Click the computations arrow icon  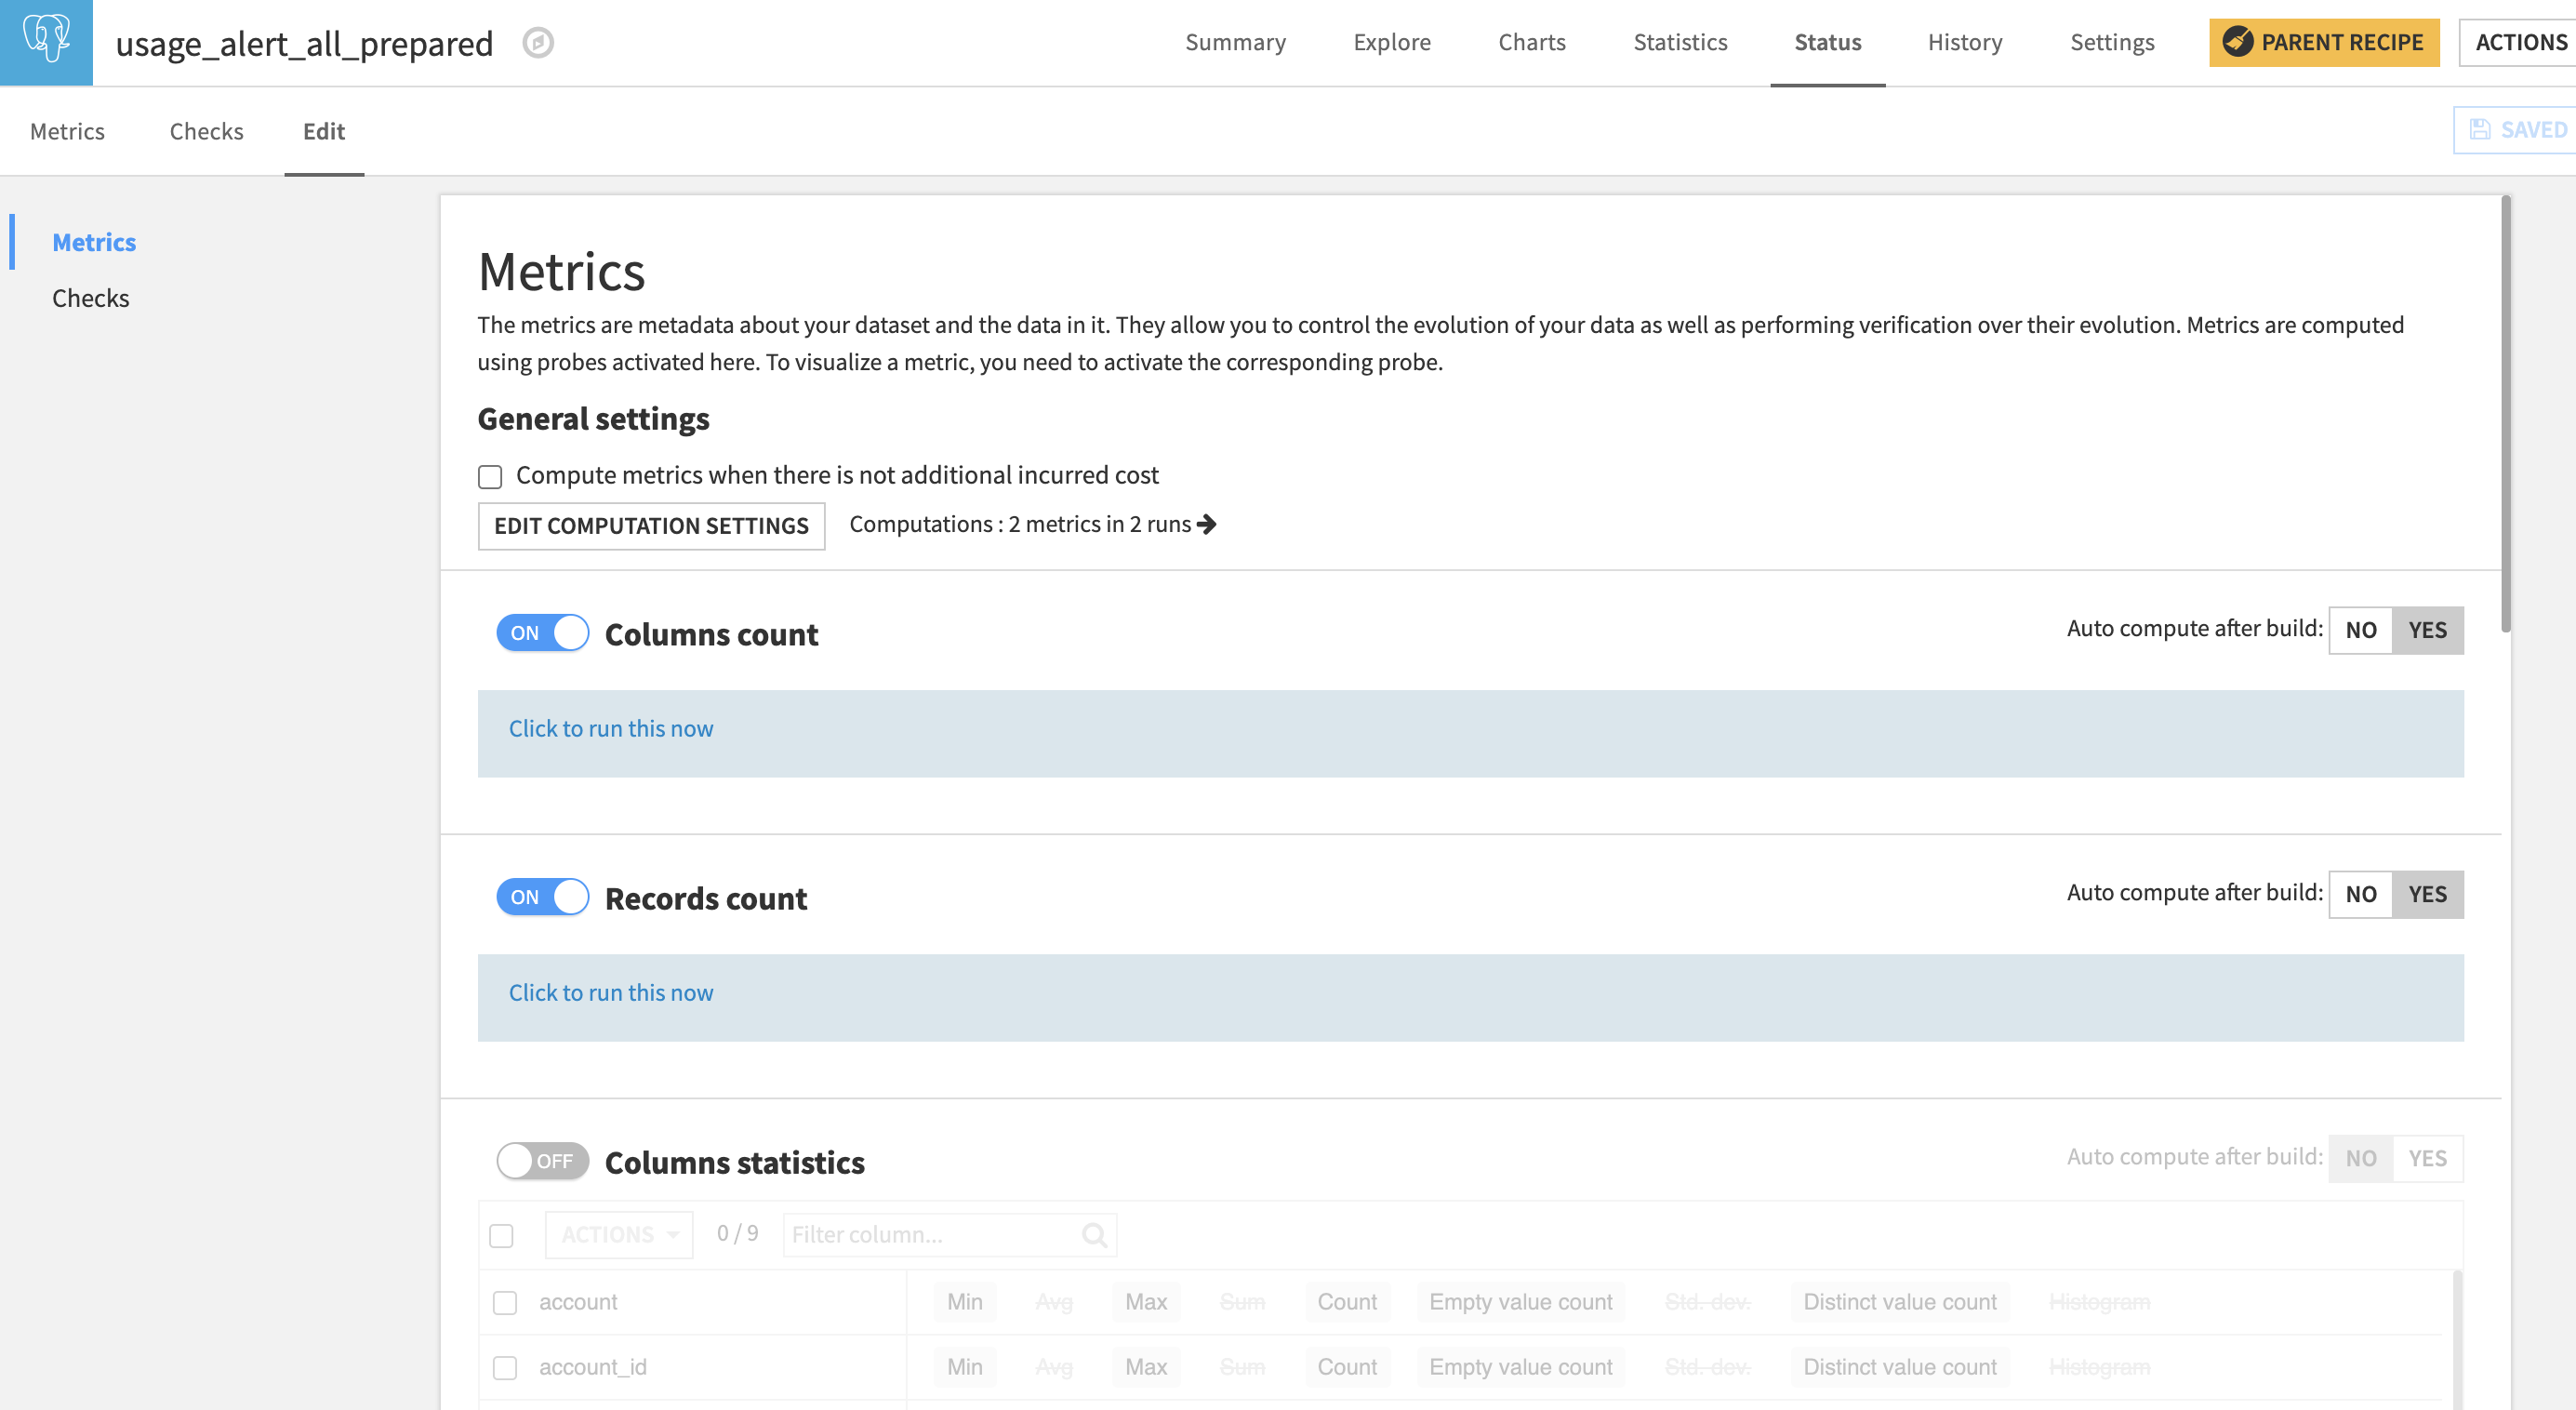[x=1207, y=525]
